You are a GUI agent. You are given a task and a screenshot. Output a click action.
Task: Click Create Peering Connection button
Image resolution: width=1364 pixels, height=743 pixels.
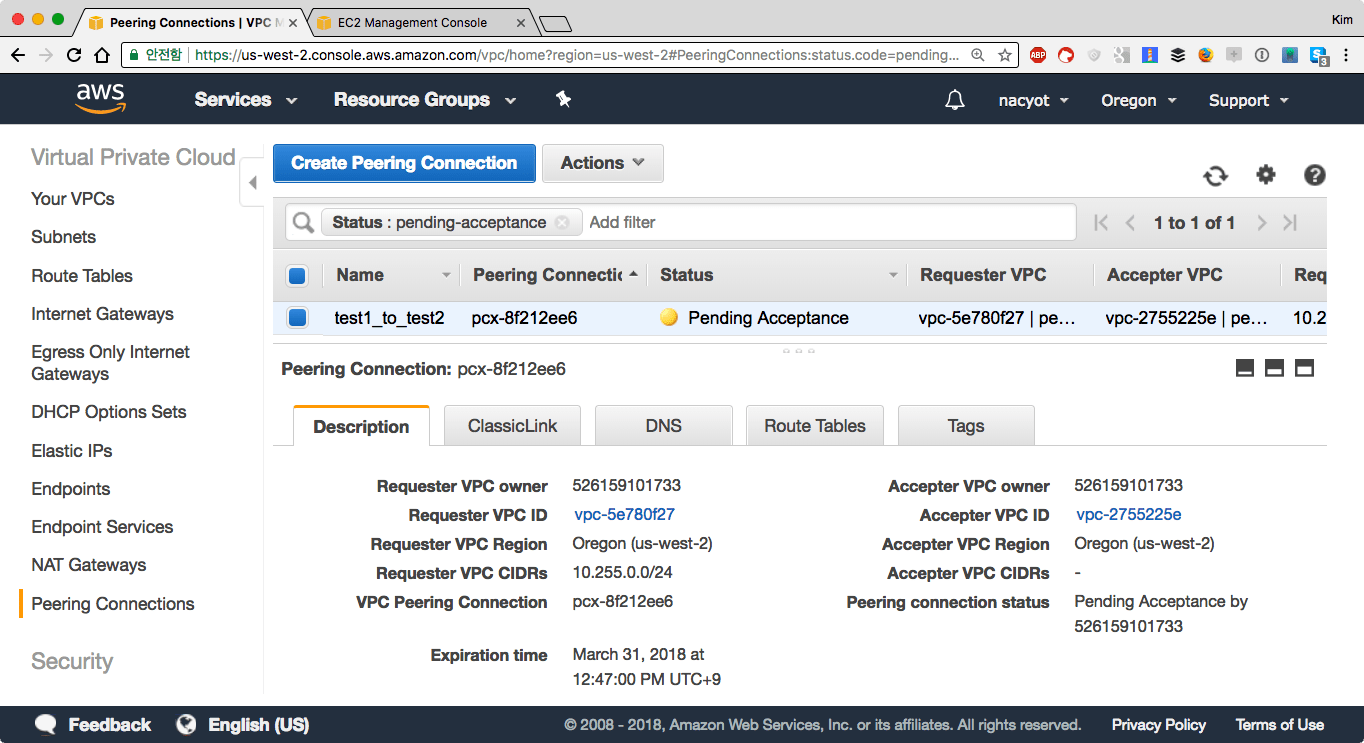tap(404, 163)
